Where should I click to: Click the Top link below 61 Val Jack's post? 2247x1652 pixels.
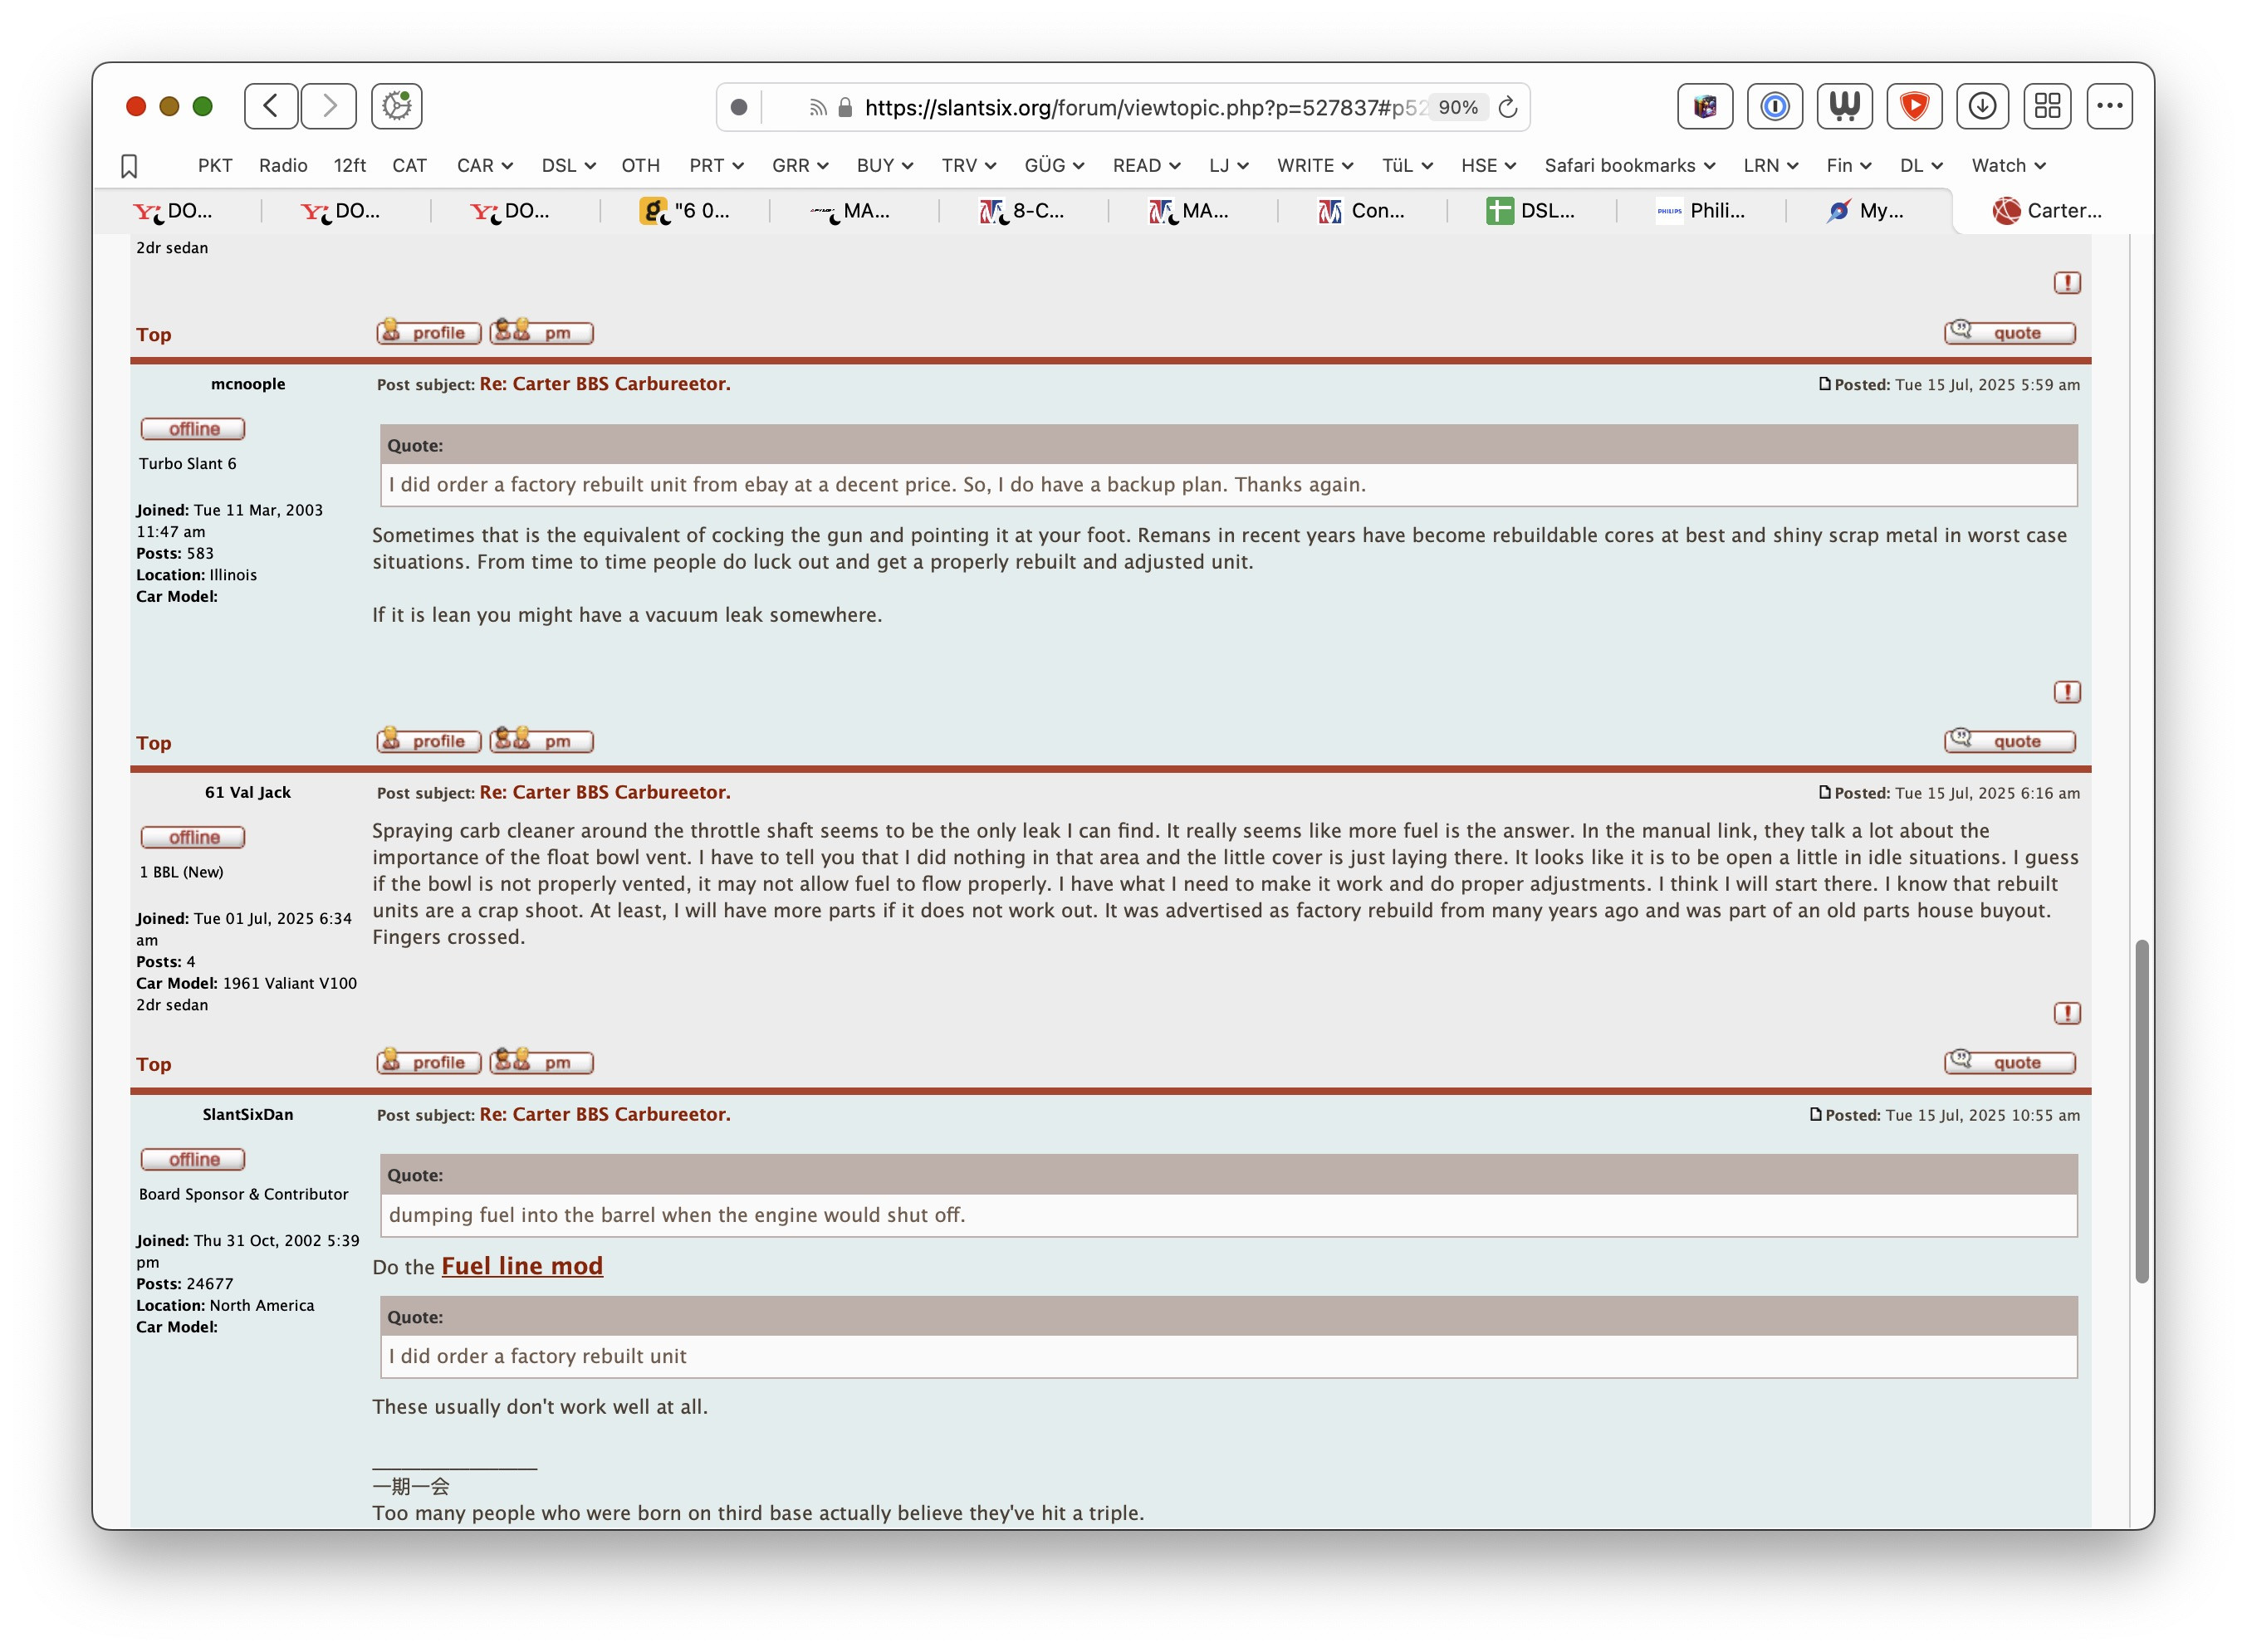pos(154,1064)
